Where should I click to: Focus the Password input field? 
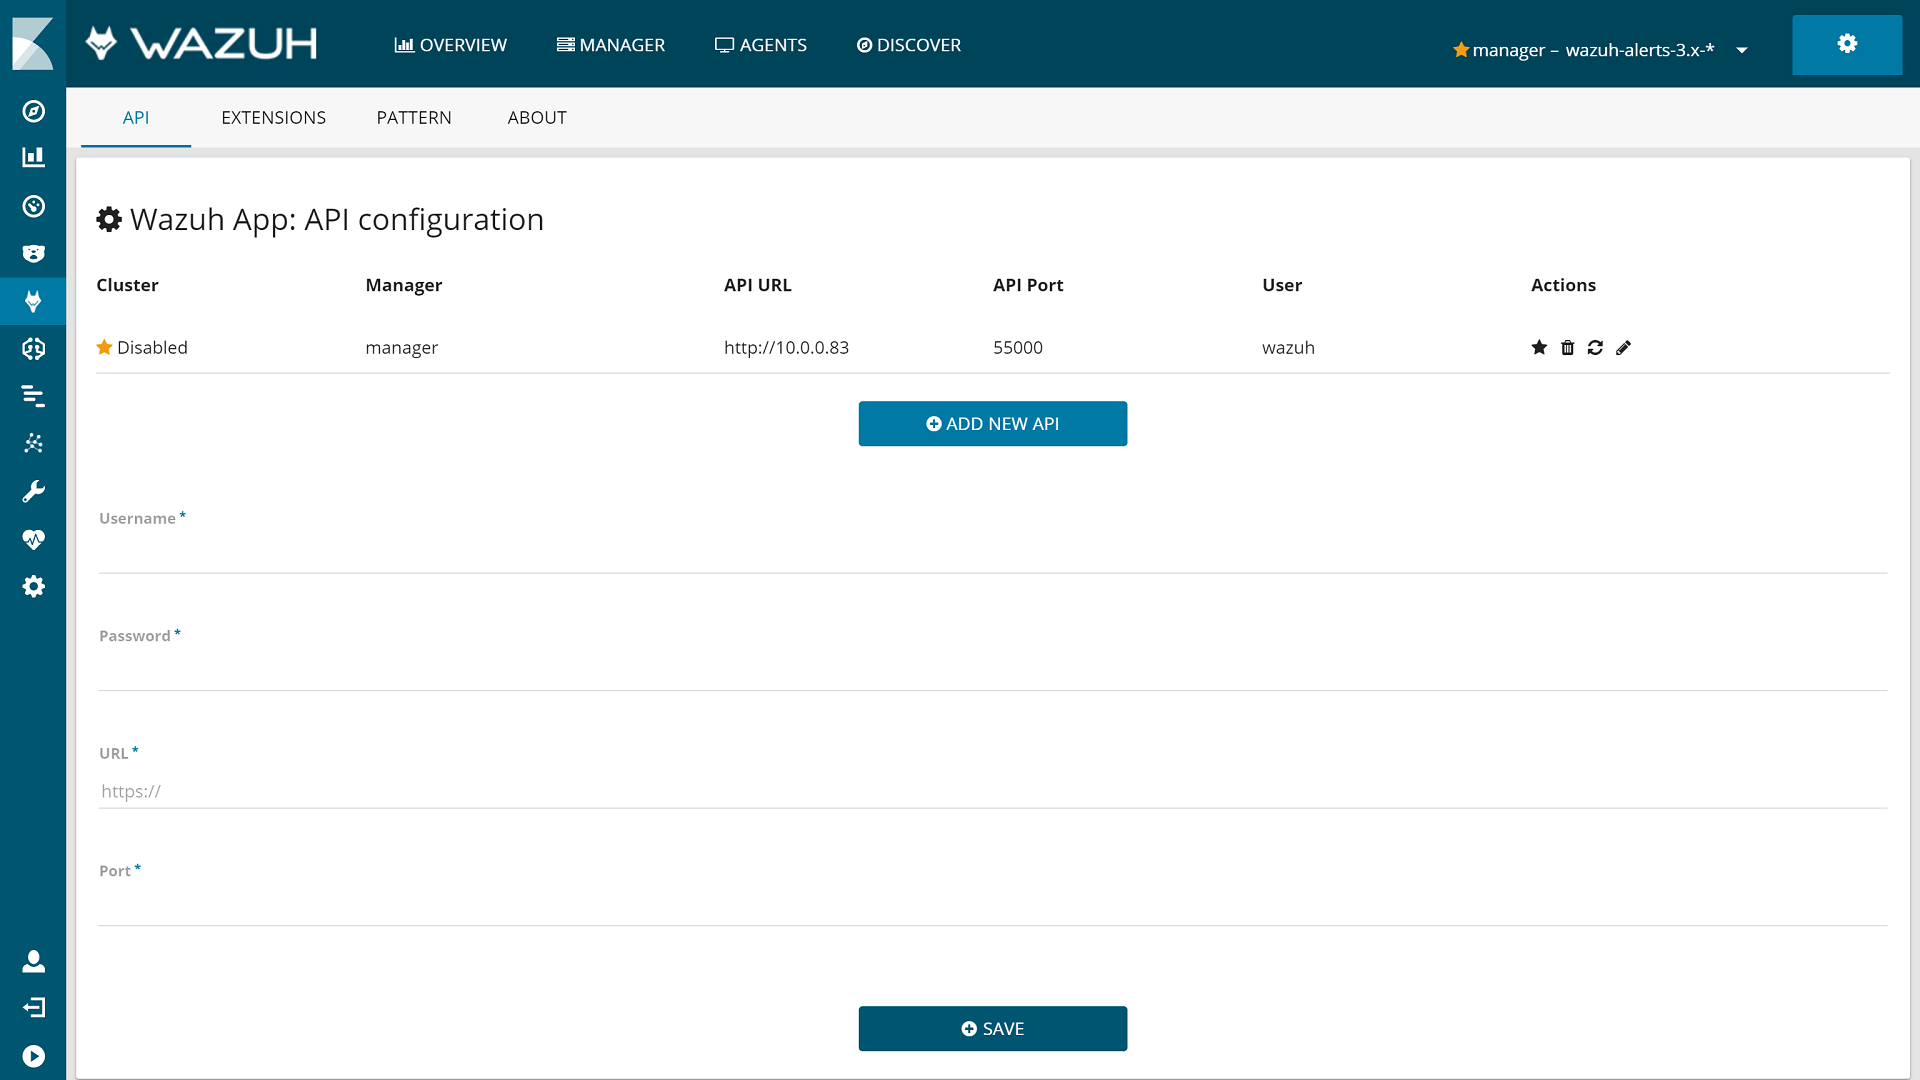coord(992,672)
